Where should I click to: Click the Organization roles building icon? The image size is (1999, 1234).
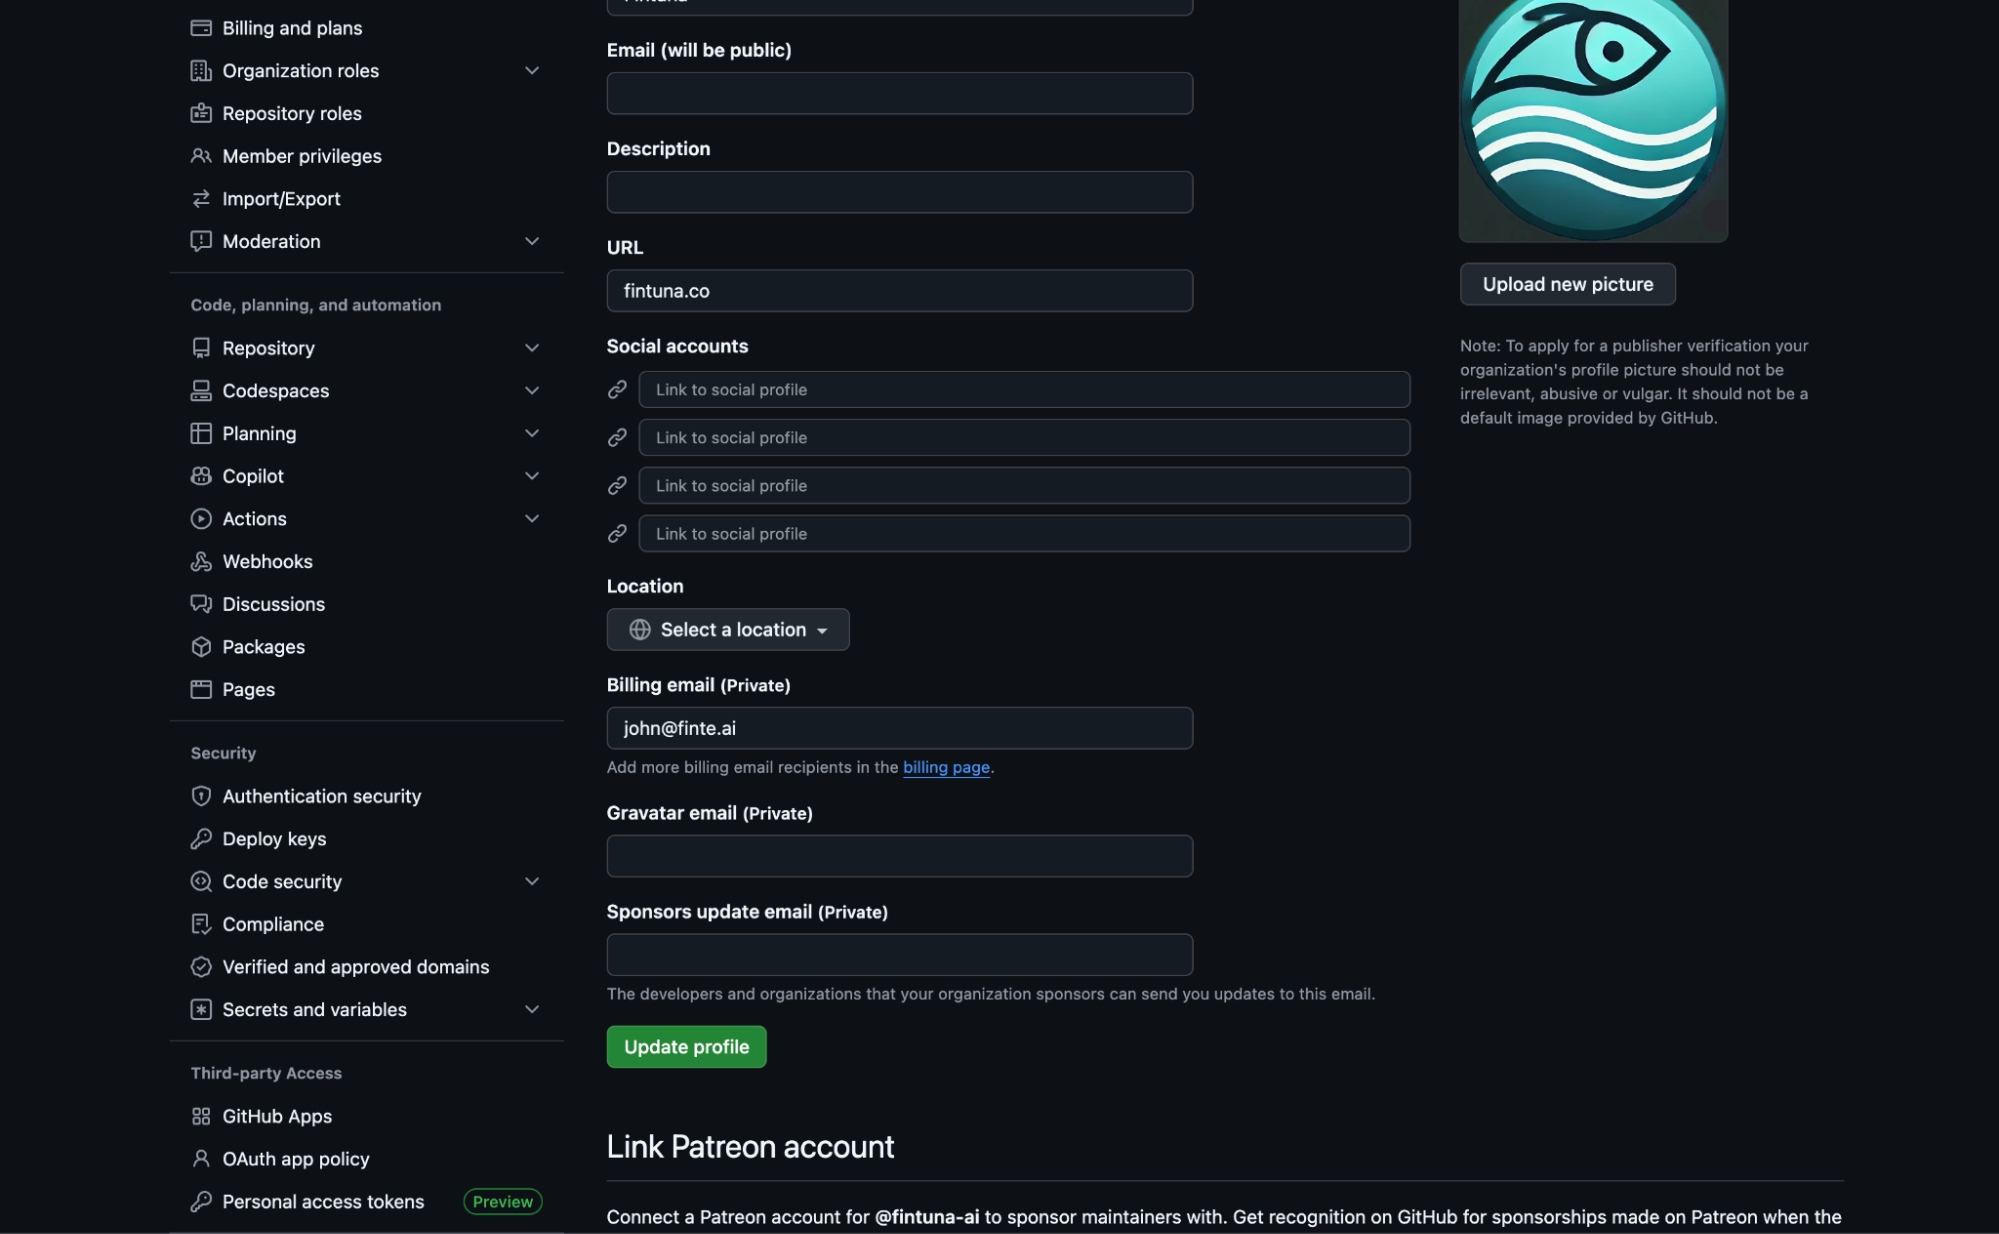tap(201, 71)
